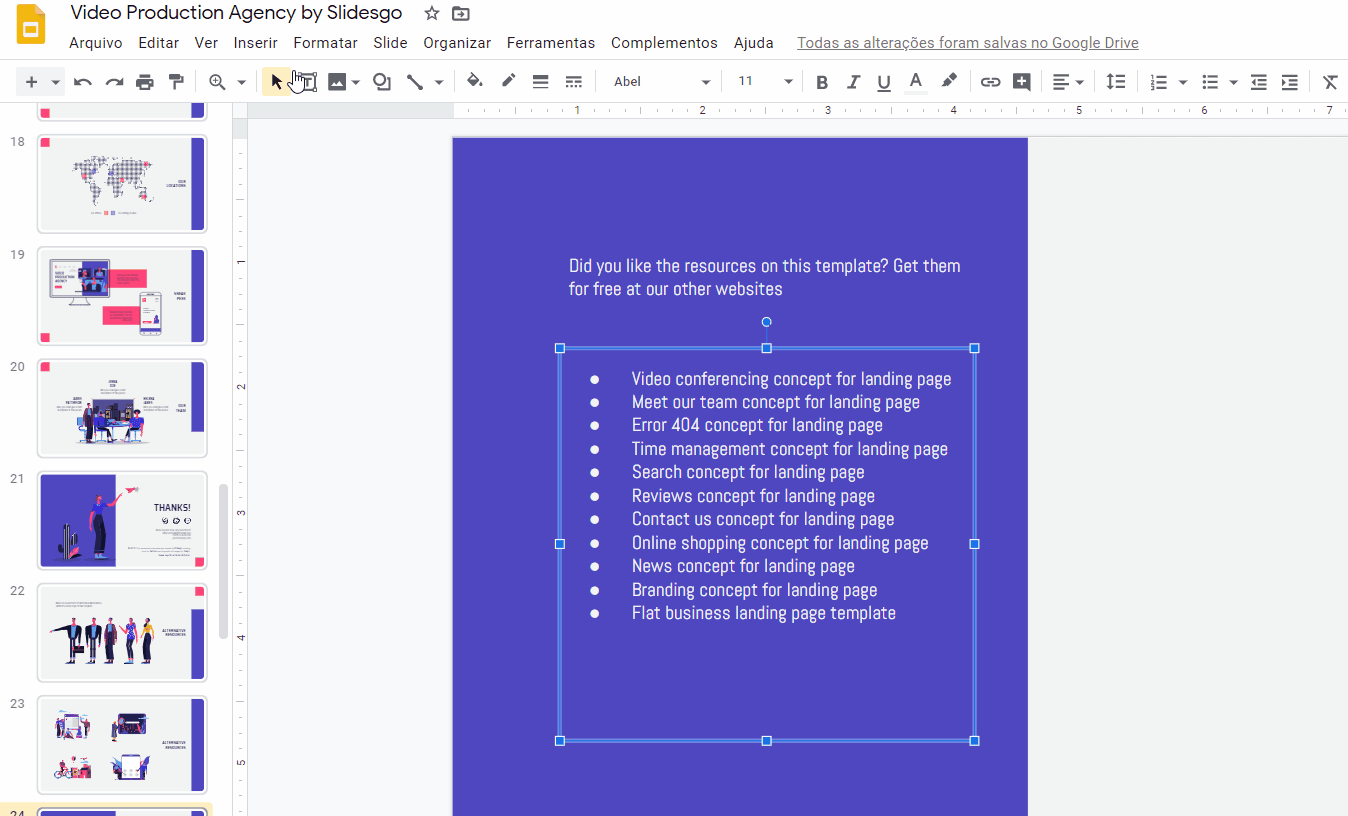Open the text color picker
This screenshot has height=816, width=1348.
click(915, 82)
